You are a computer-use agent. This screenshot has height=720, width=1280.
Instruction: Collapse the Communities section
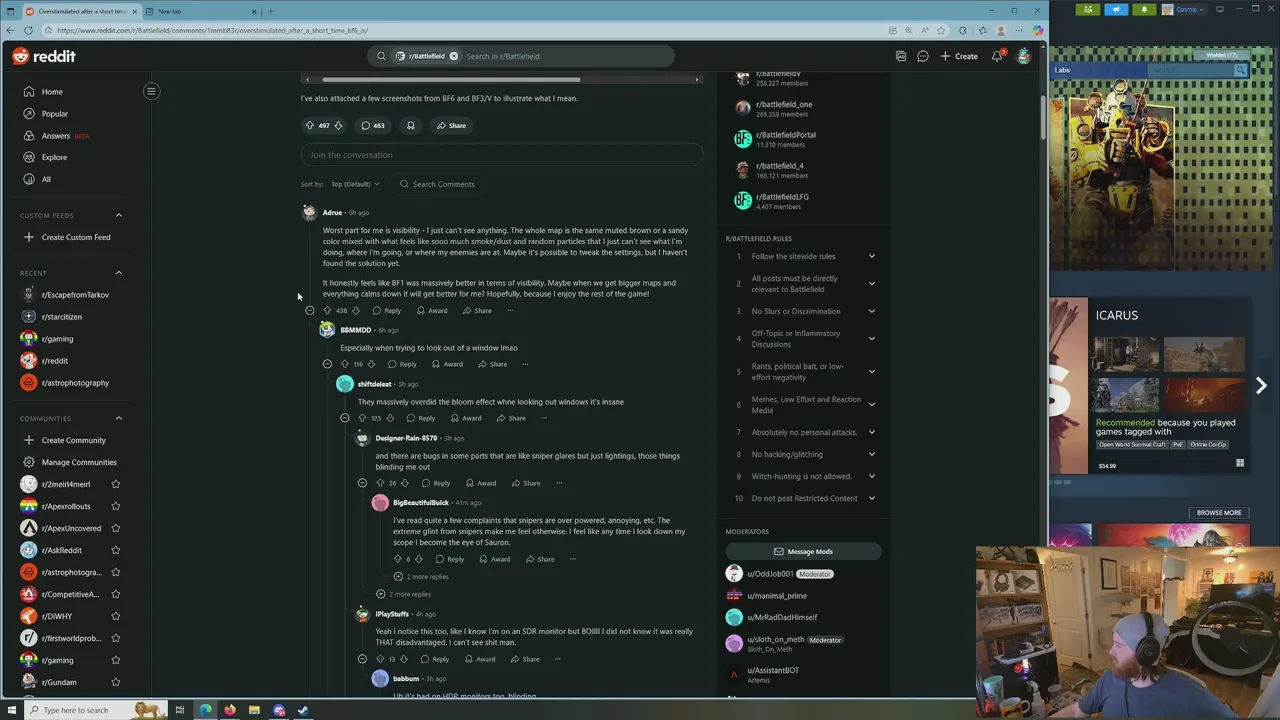[118, 418]
